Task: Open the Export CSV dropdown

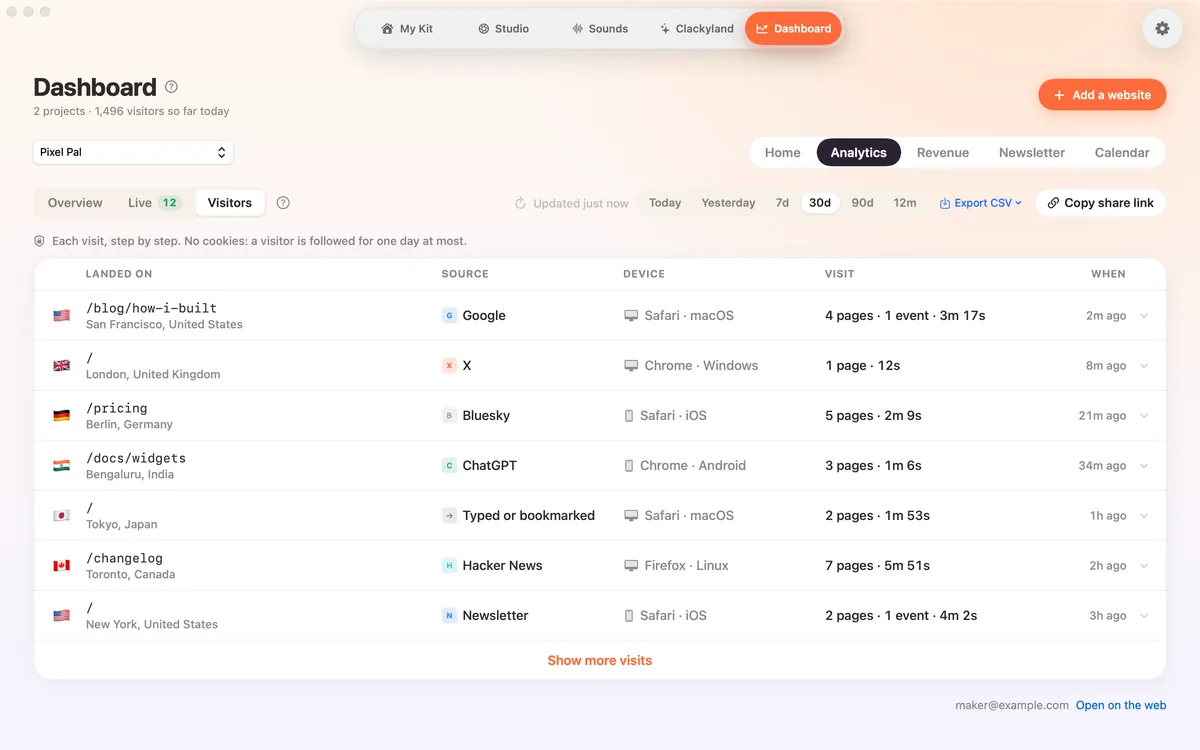Action: tap(981, 203)
